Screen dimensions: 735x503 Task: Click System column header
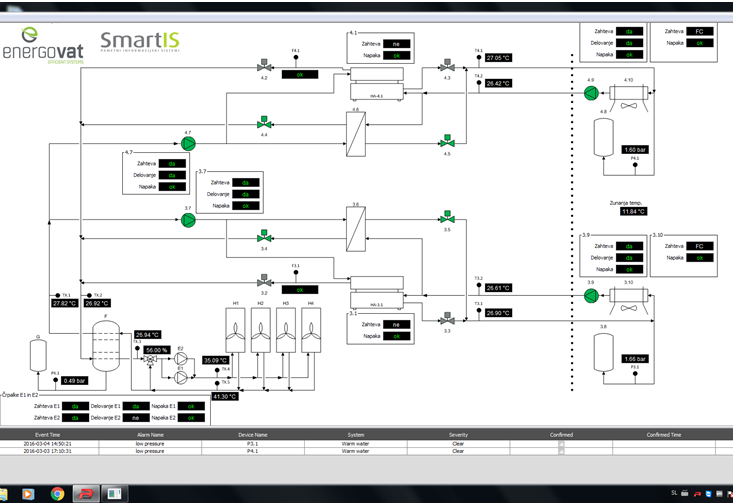tap(356, 435)
